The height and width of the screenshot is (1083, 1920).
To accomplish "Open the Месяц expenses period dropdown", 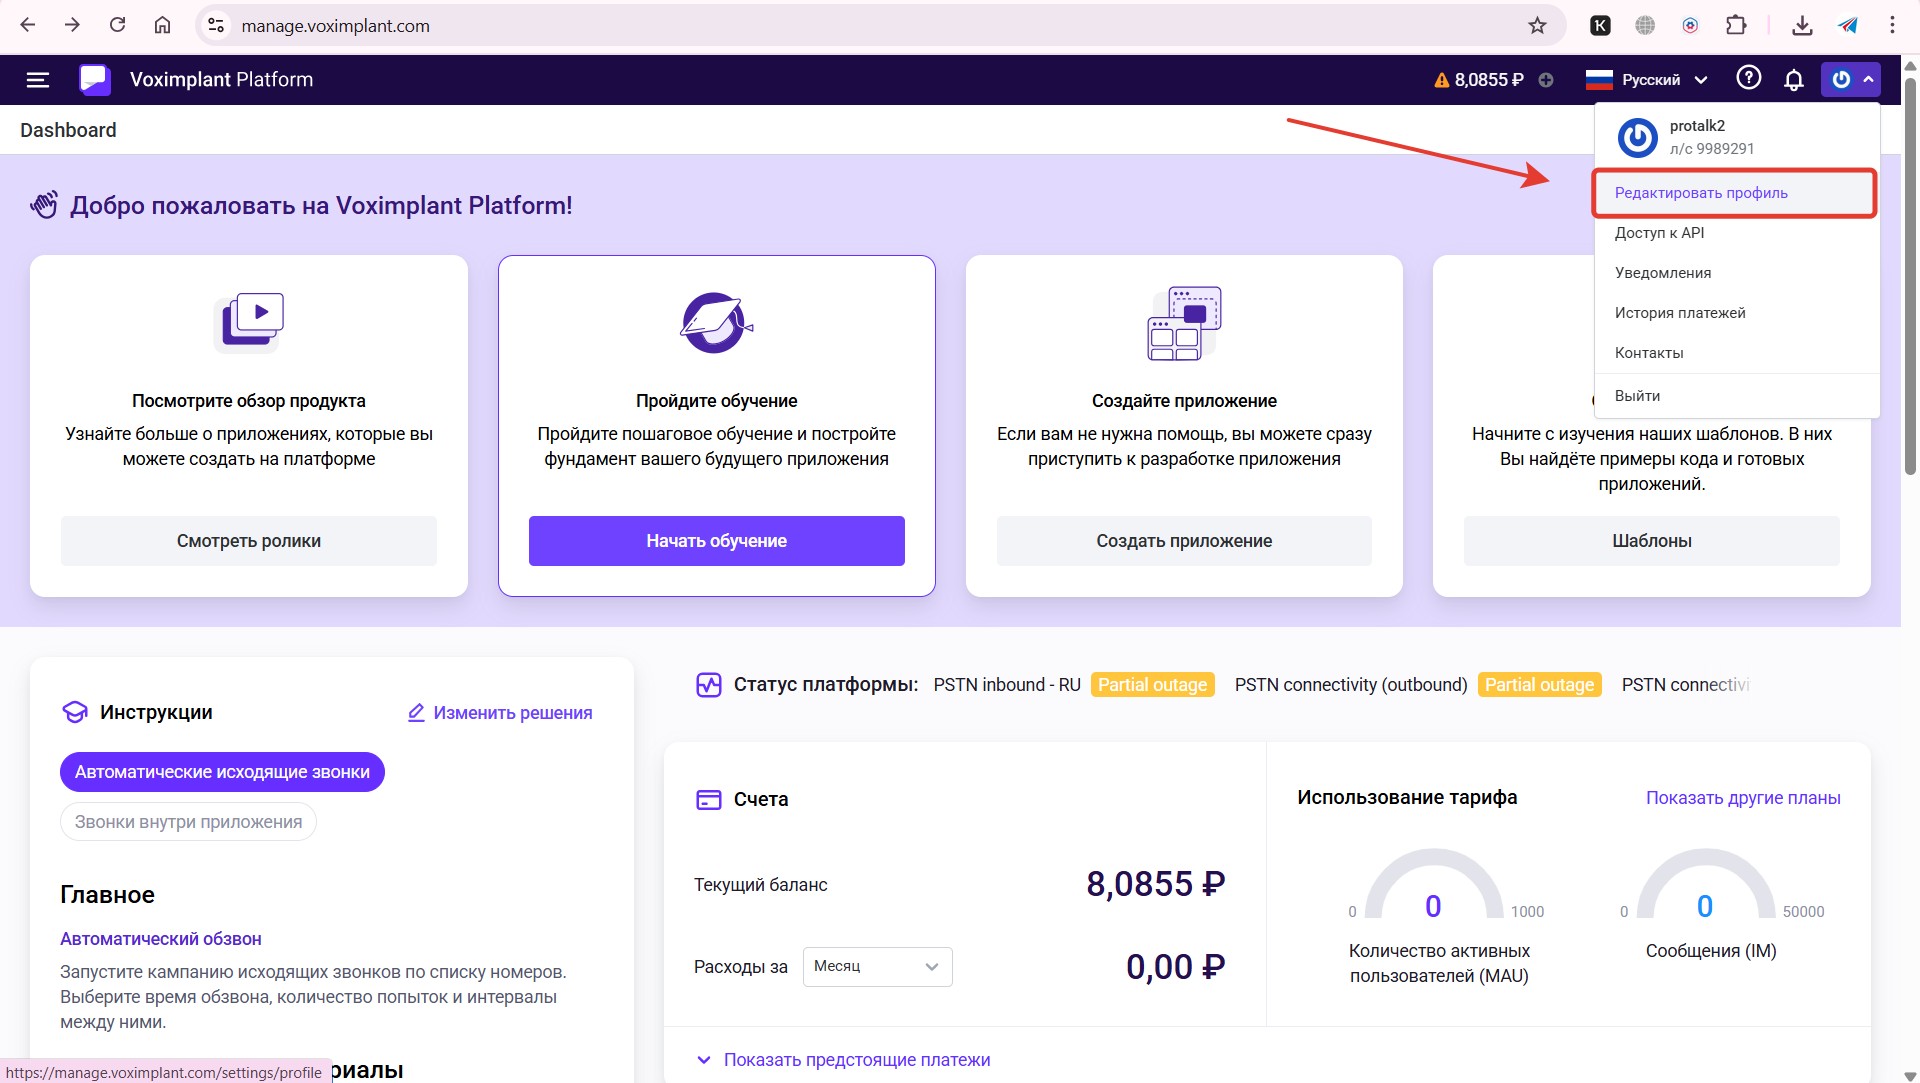I will (x=877, y=967).
